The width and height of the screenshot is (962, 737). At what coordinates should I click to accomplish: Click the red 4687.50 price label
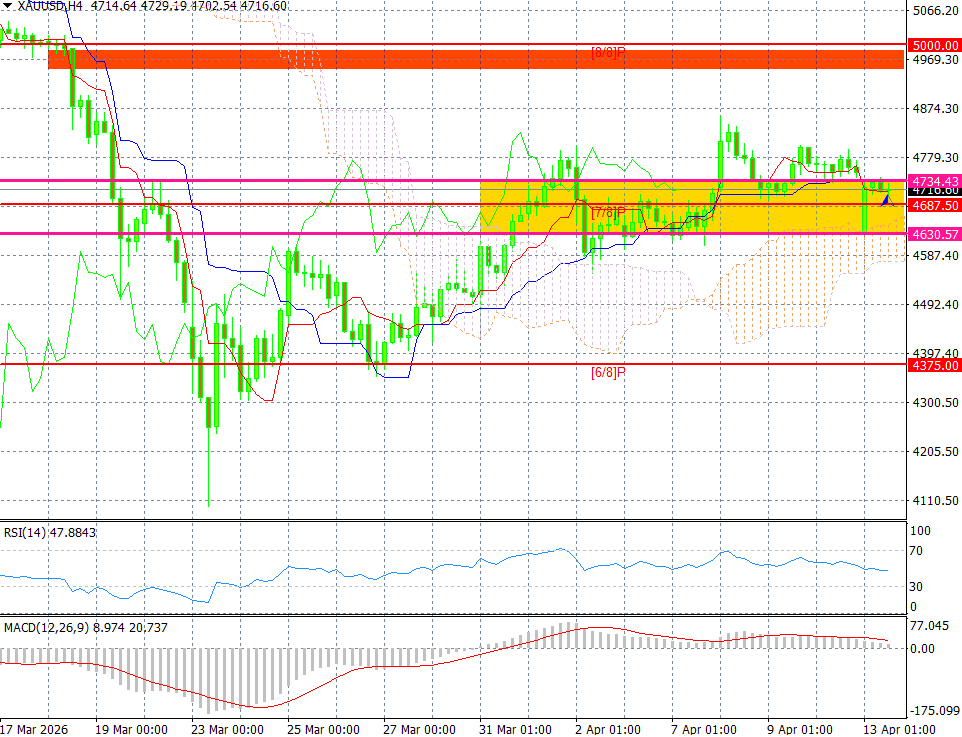[x=935, y=206]
